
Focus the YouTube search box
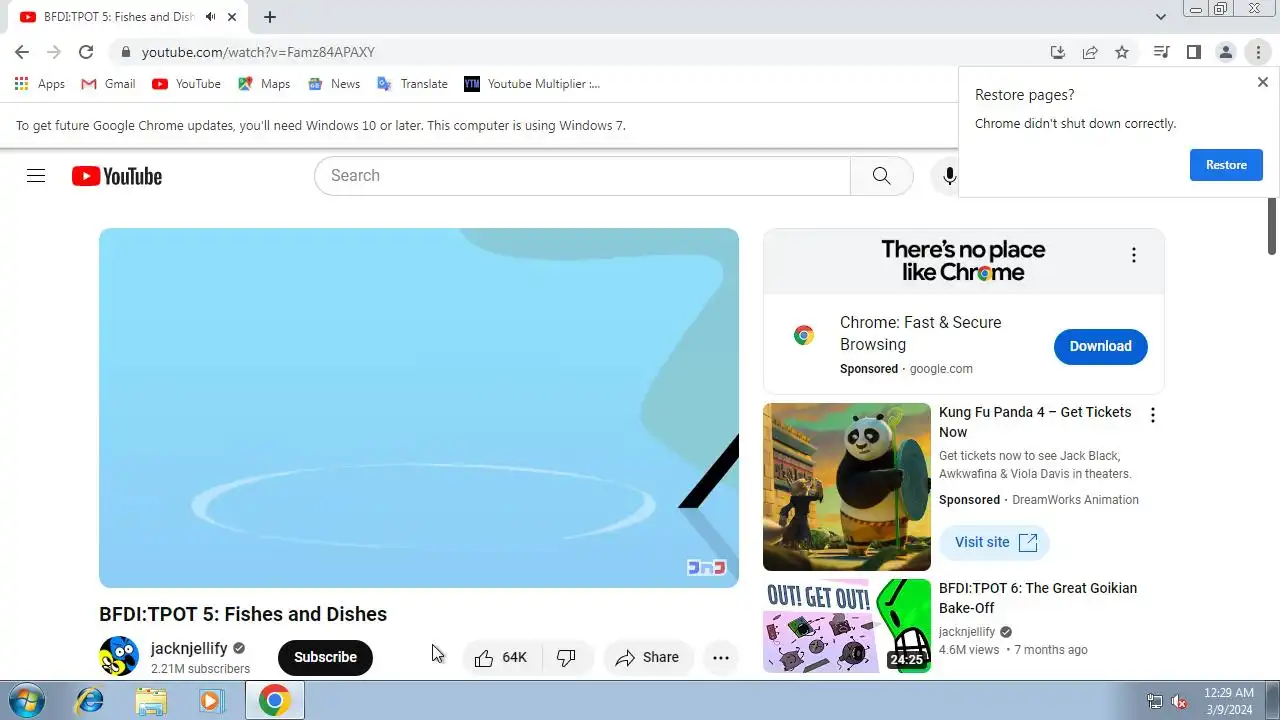coord(582,176)
